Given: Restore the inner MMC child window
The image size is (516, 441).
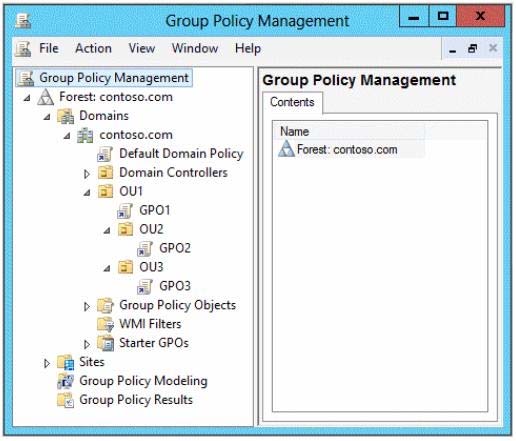Looking at the screenshot, I should [472, 49].
